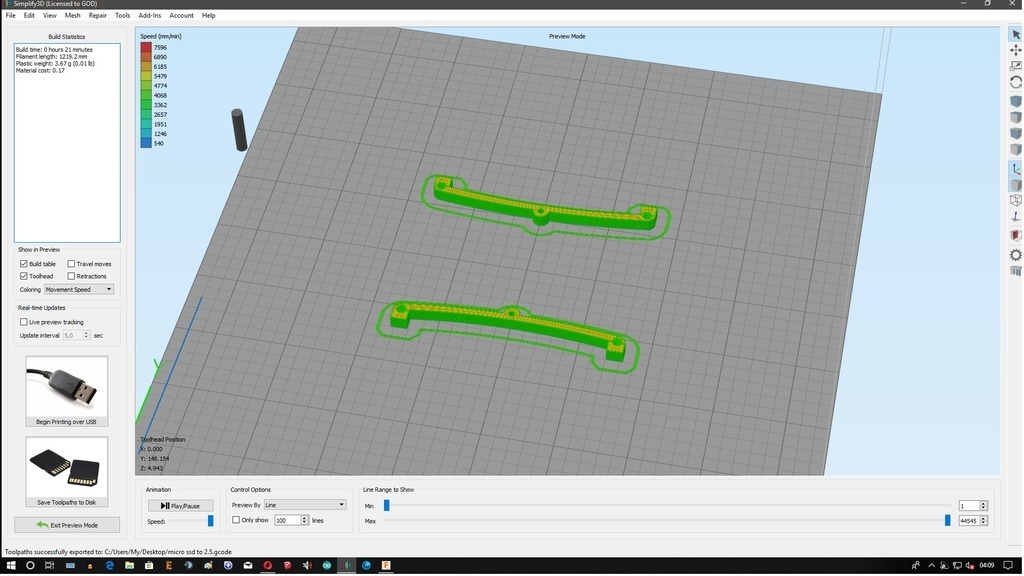Image resolution: width=1024 pixels, height=576 pixels.
Task: Enable the Travel moves checkbox
Action: pos(71,264)
